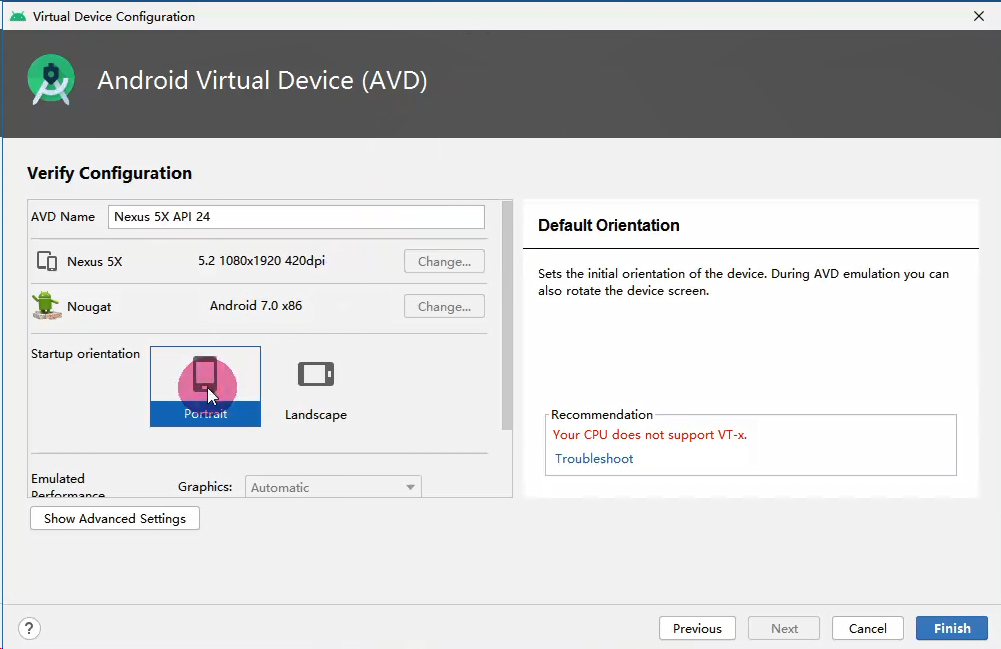The width and height of the screenshot is (1001, 649).
Task: Click Show Advanced Settings button
Action: 115,518
